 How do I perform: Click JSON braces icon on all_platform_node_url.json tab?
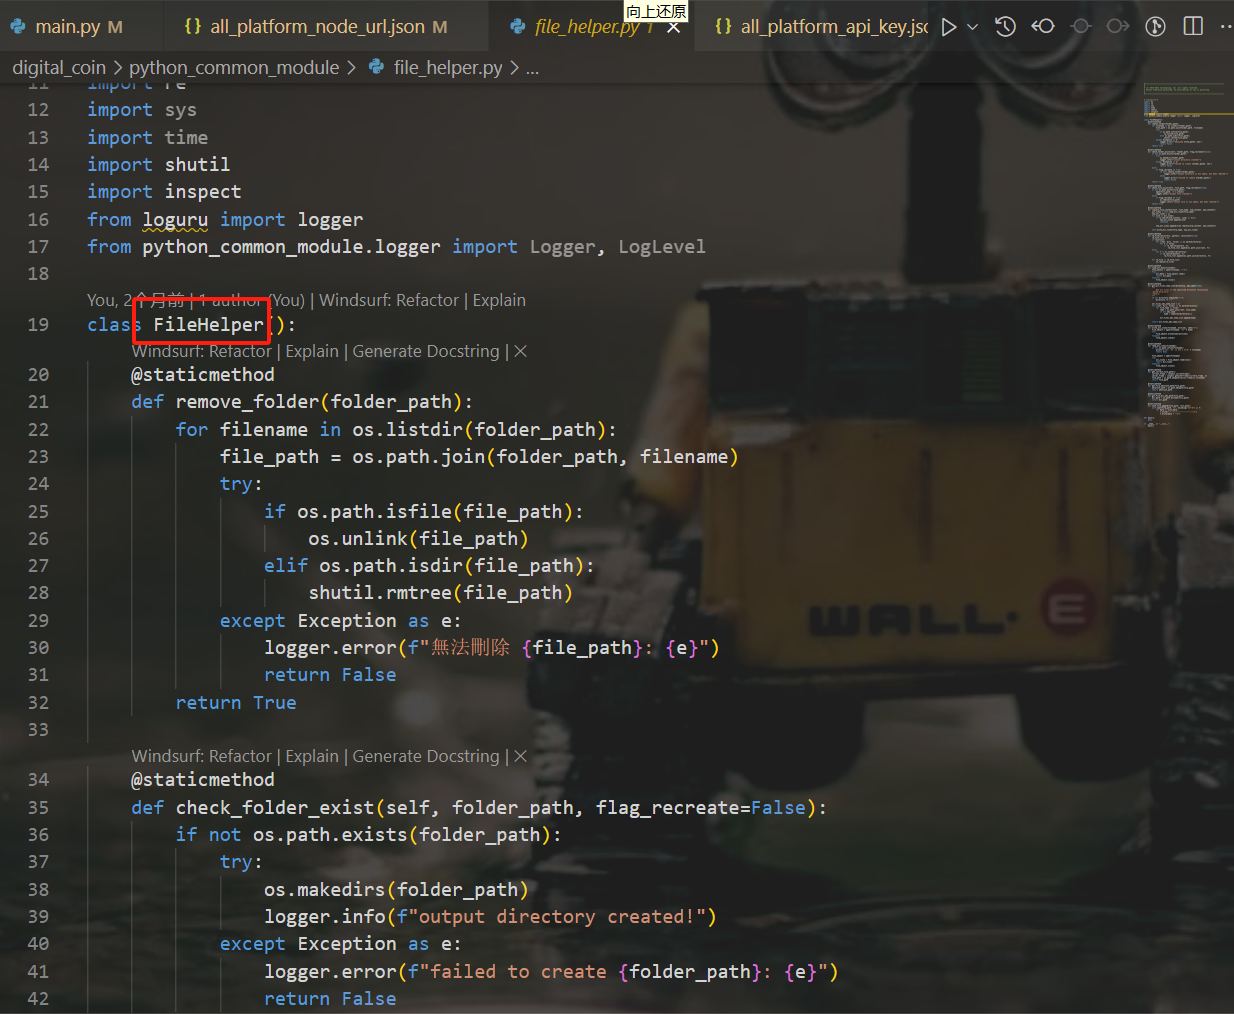pyautogui.click(x=193, y=26)
